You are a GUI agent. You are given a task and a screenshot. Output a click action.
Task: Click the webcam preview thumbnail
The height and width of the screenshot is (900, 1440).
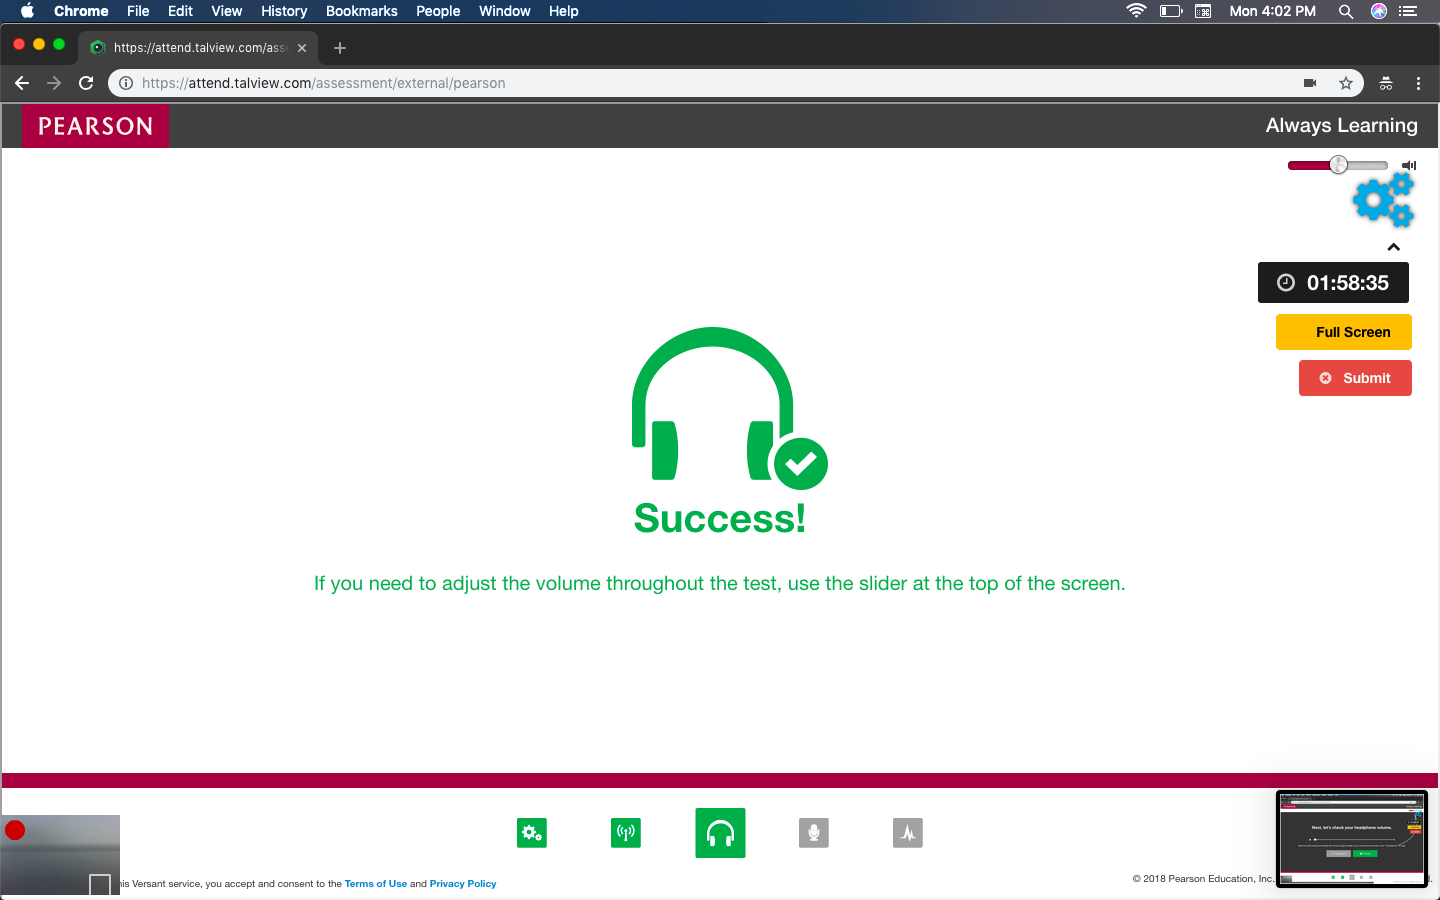(x=60, y=855)
